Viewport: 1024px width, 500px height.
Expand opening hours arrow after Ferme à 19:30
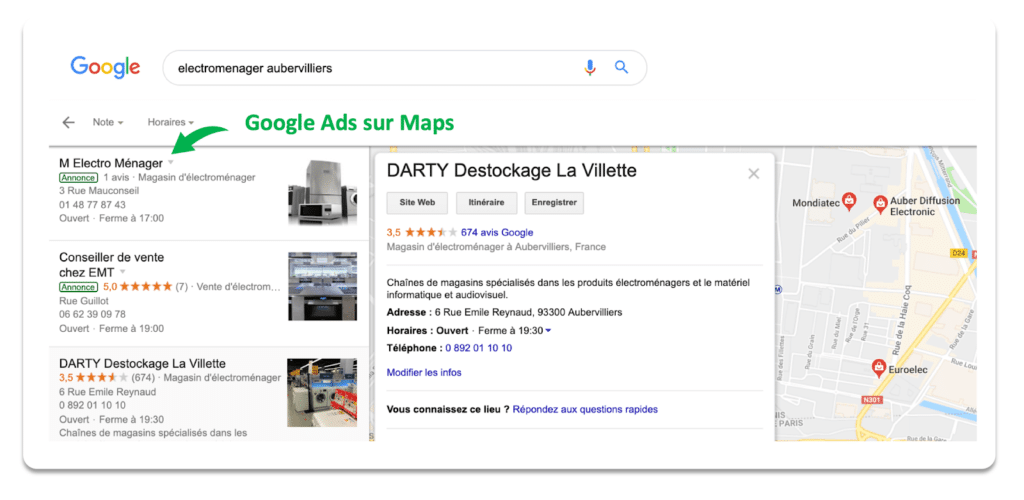548,331
